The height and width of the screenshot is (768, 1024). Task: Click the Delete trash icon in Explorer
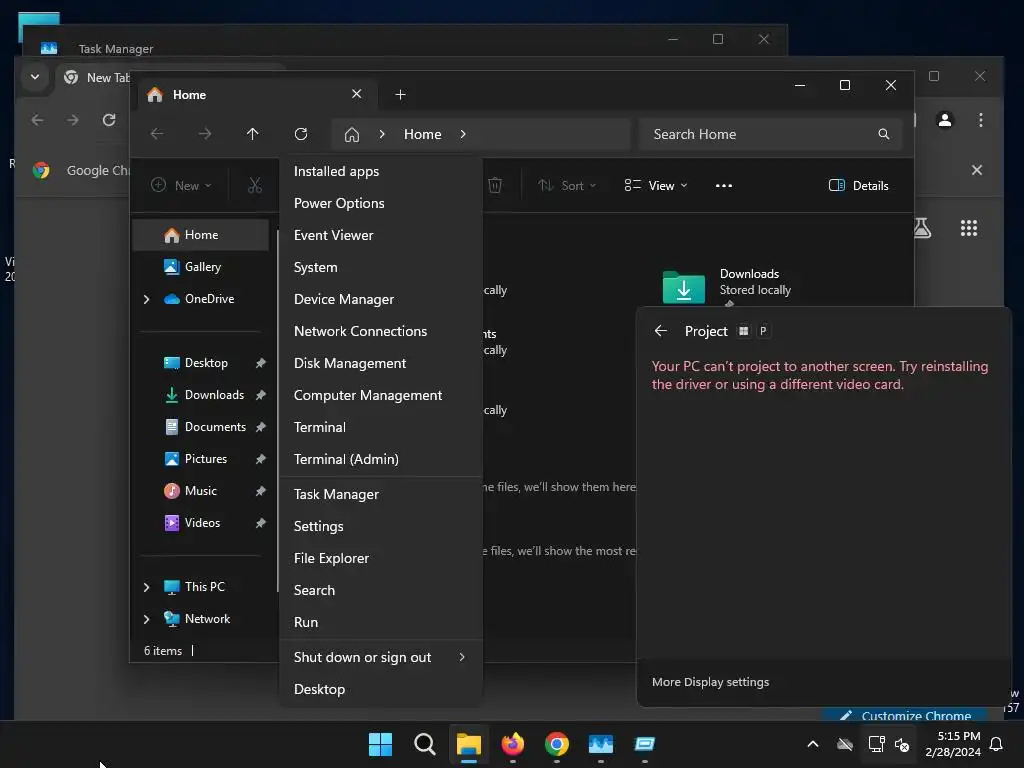(495, 185)
